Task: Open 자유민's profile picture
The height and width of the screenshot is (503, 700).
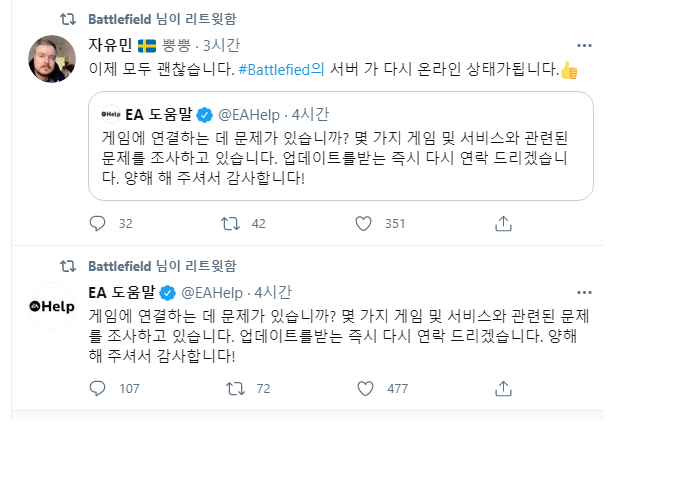Action: click(52, 59)
